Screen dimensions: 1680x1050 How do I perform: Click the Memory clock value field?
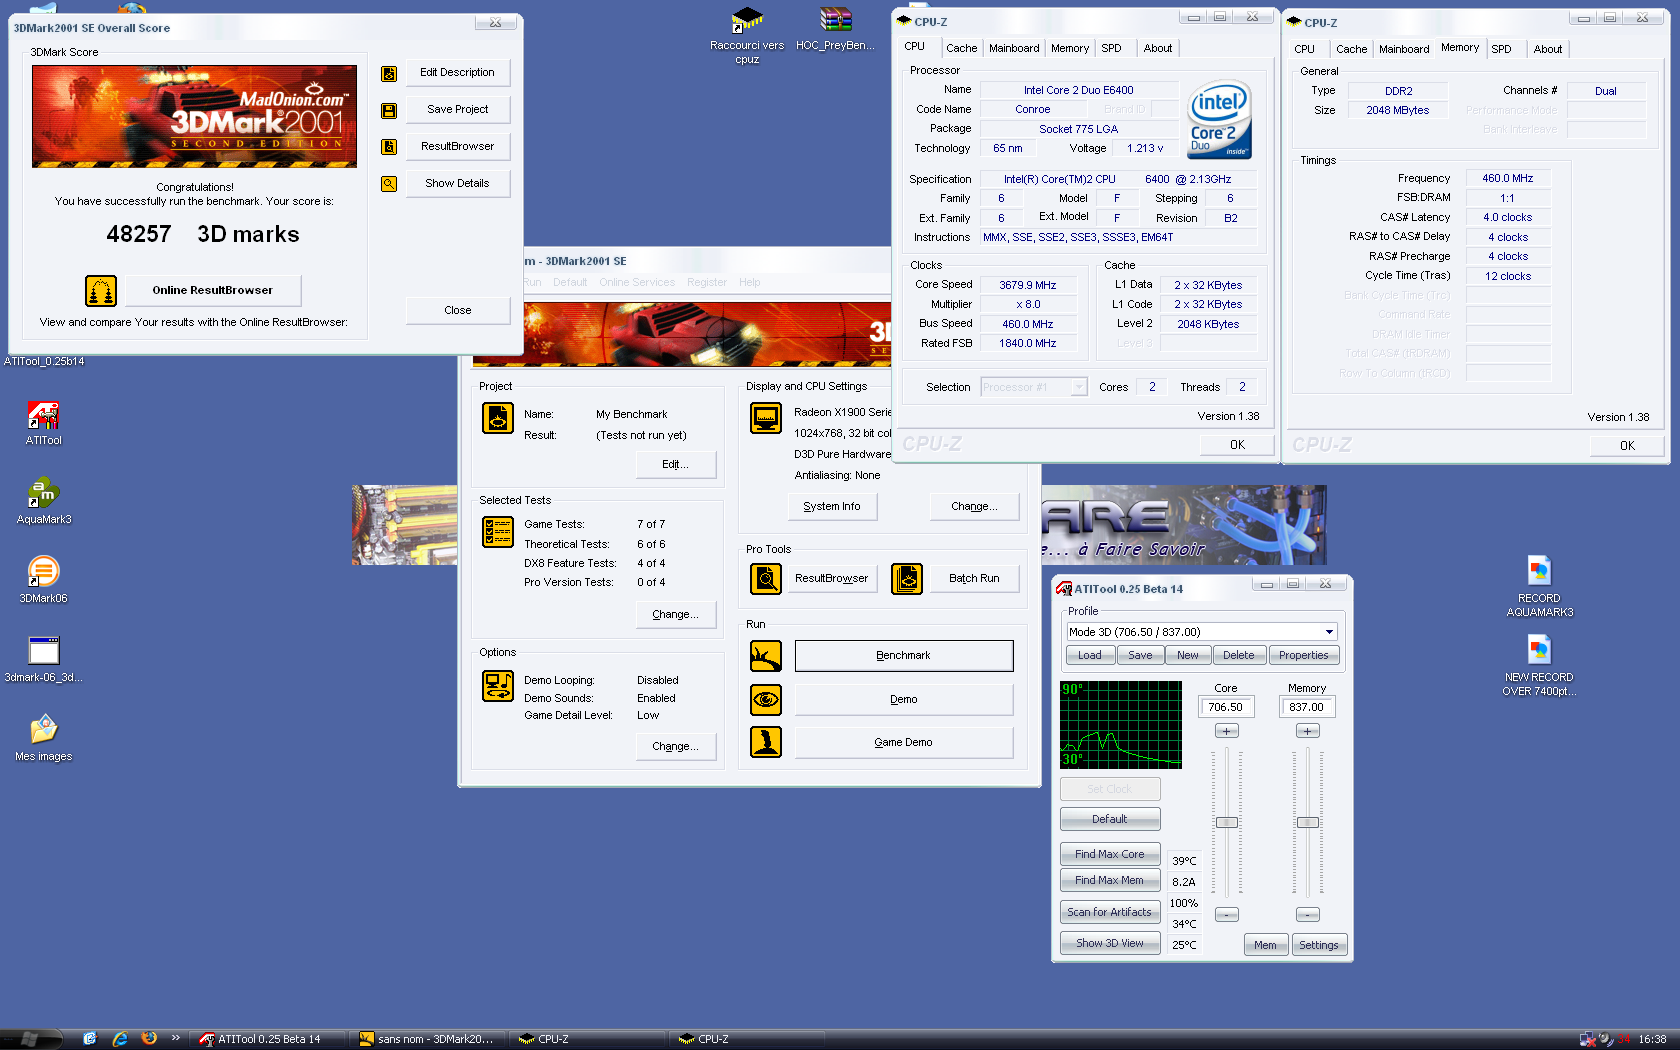pyautogui.click(x=1307, y=707)
